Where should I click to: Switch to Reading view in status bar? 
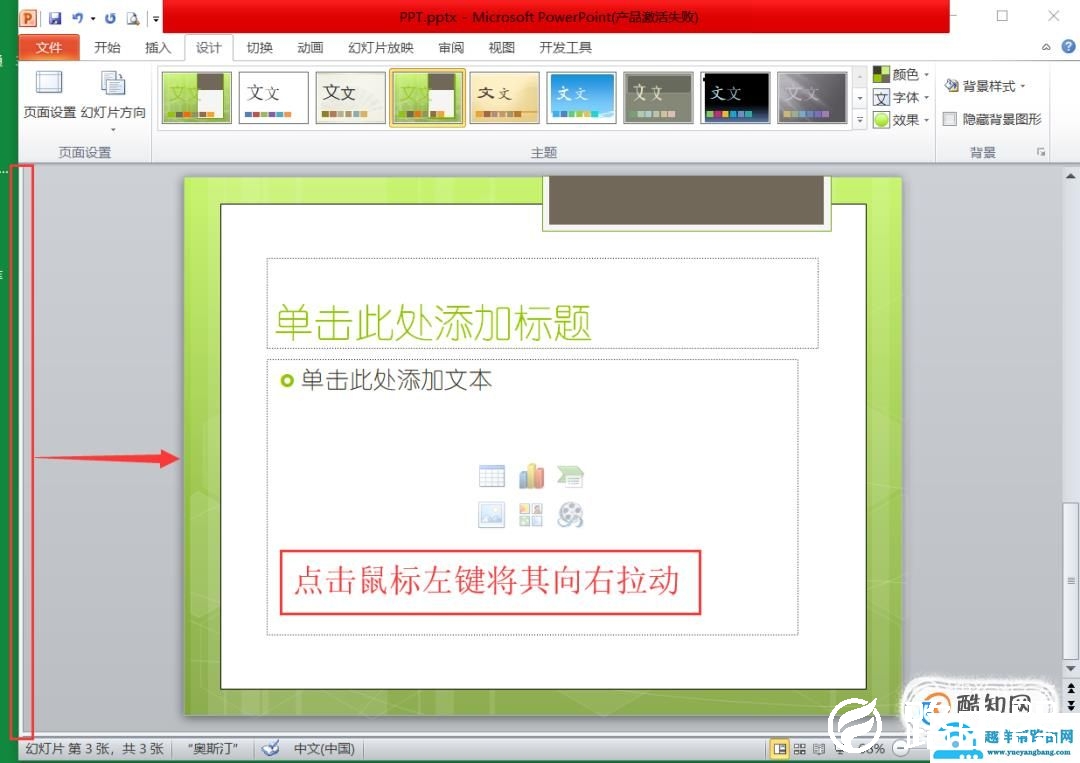817,747
